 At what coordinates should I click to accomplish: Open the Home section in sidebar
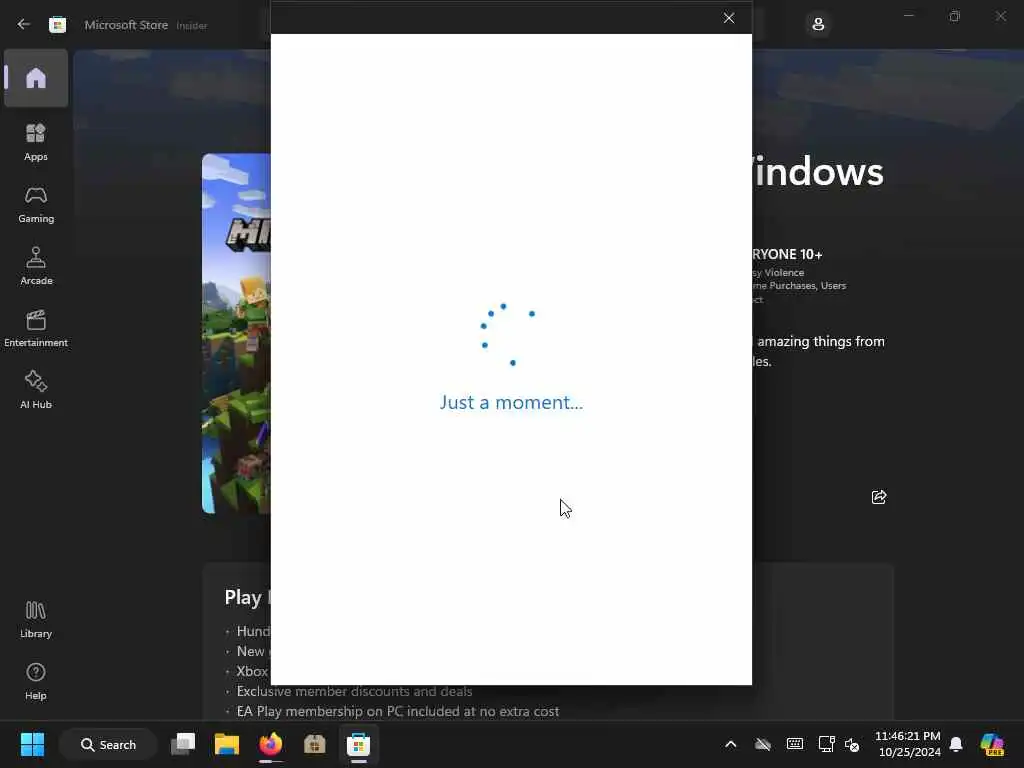tap(36, 78)
